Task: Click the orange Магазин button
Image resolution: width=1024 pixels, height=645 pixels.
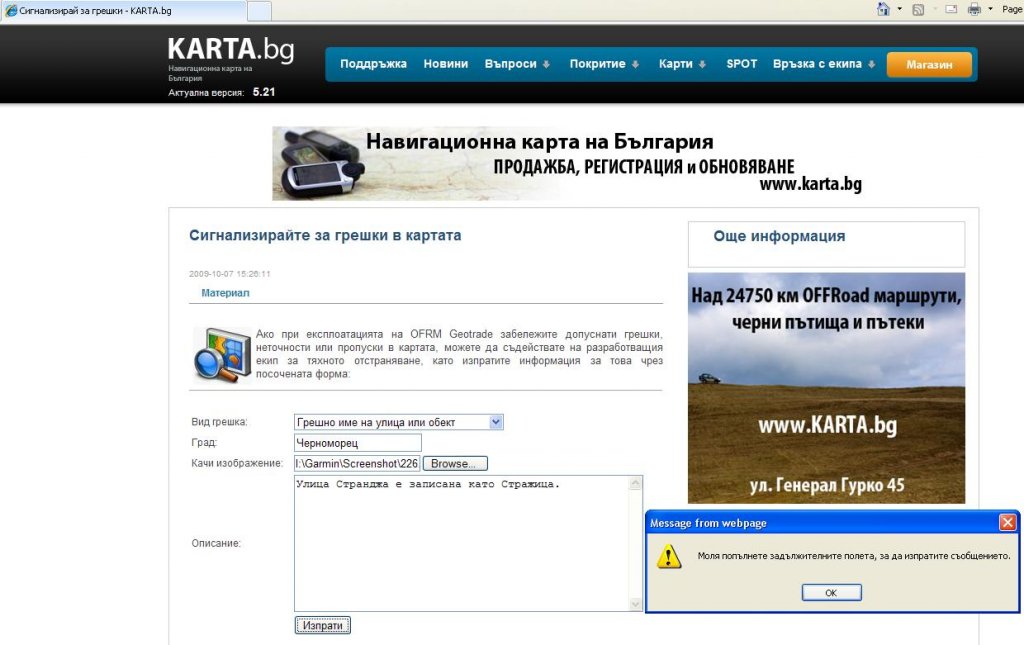Action: tap(929, 65)
